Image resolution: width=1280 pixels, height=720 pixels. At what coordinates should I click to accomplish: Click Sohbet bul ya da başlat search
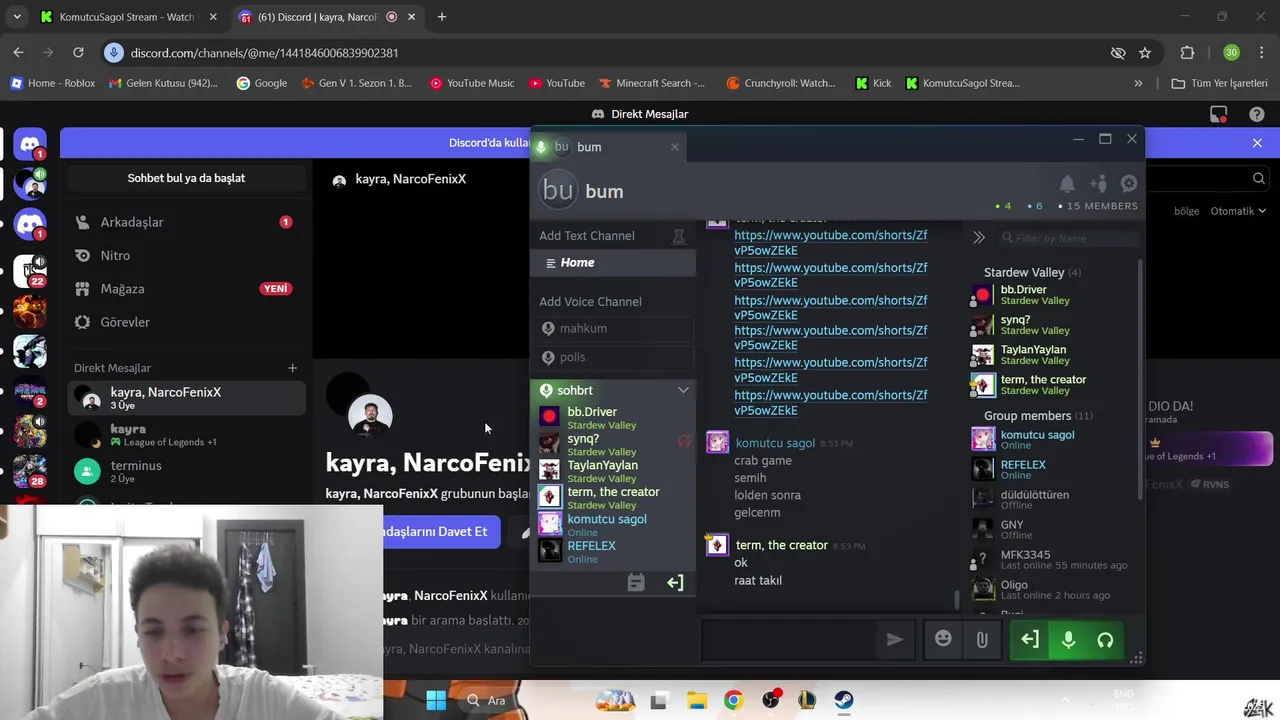pyautogui.click(x=186, y=178)
